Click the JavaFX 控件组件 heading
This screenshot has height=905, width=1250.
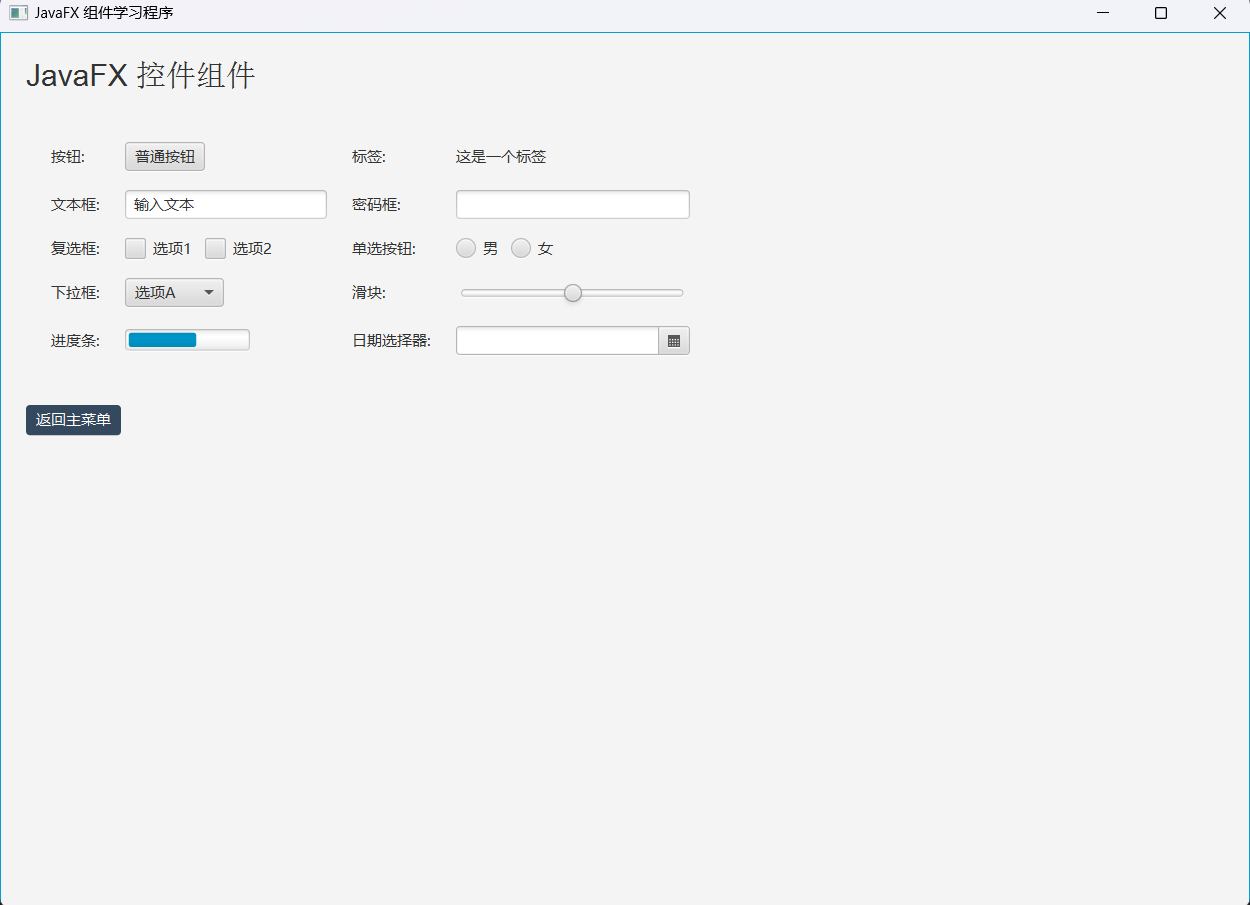pyautogui.click(x=140, y=74)
